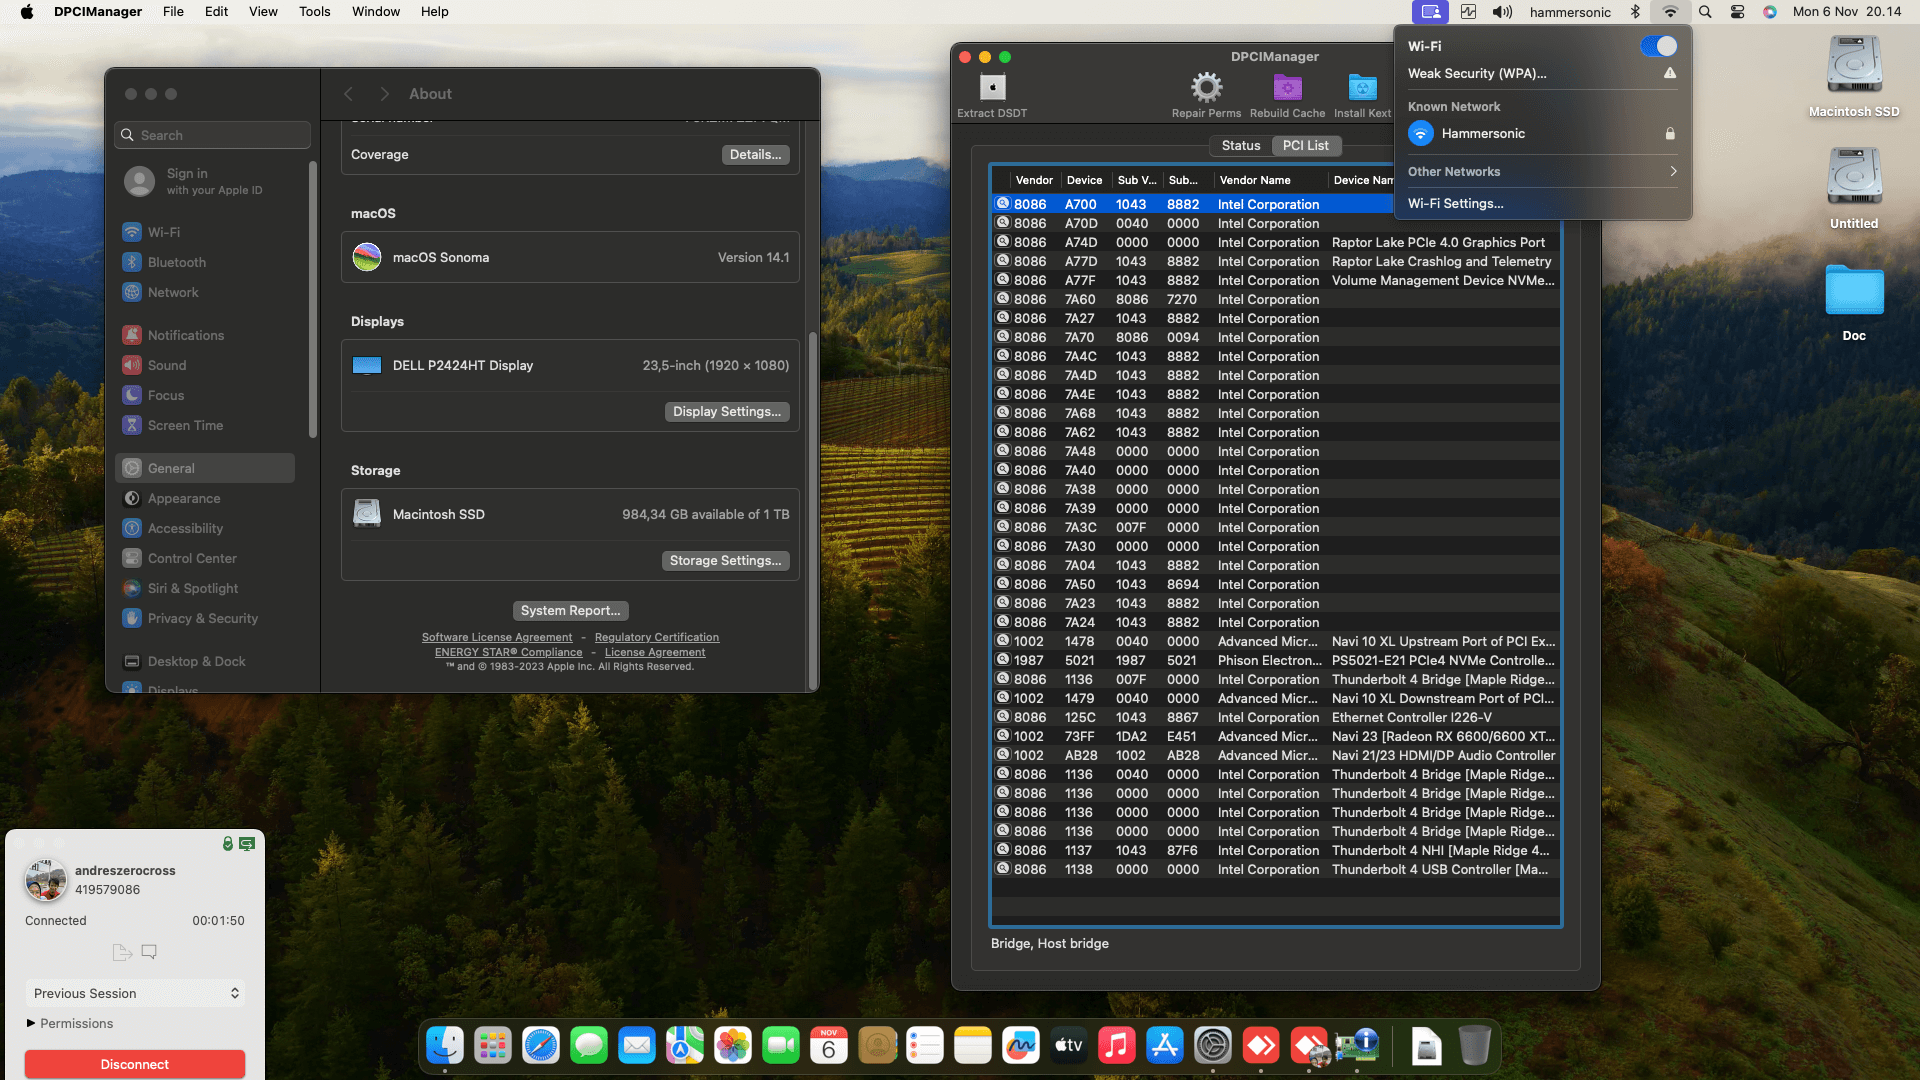Open the Tools menu in the menu bar
The width and height of the screenshot is (1920, 1080).
click(x=314, y=12)
